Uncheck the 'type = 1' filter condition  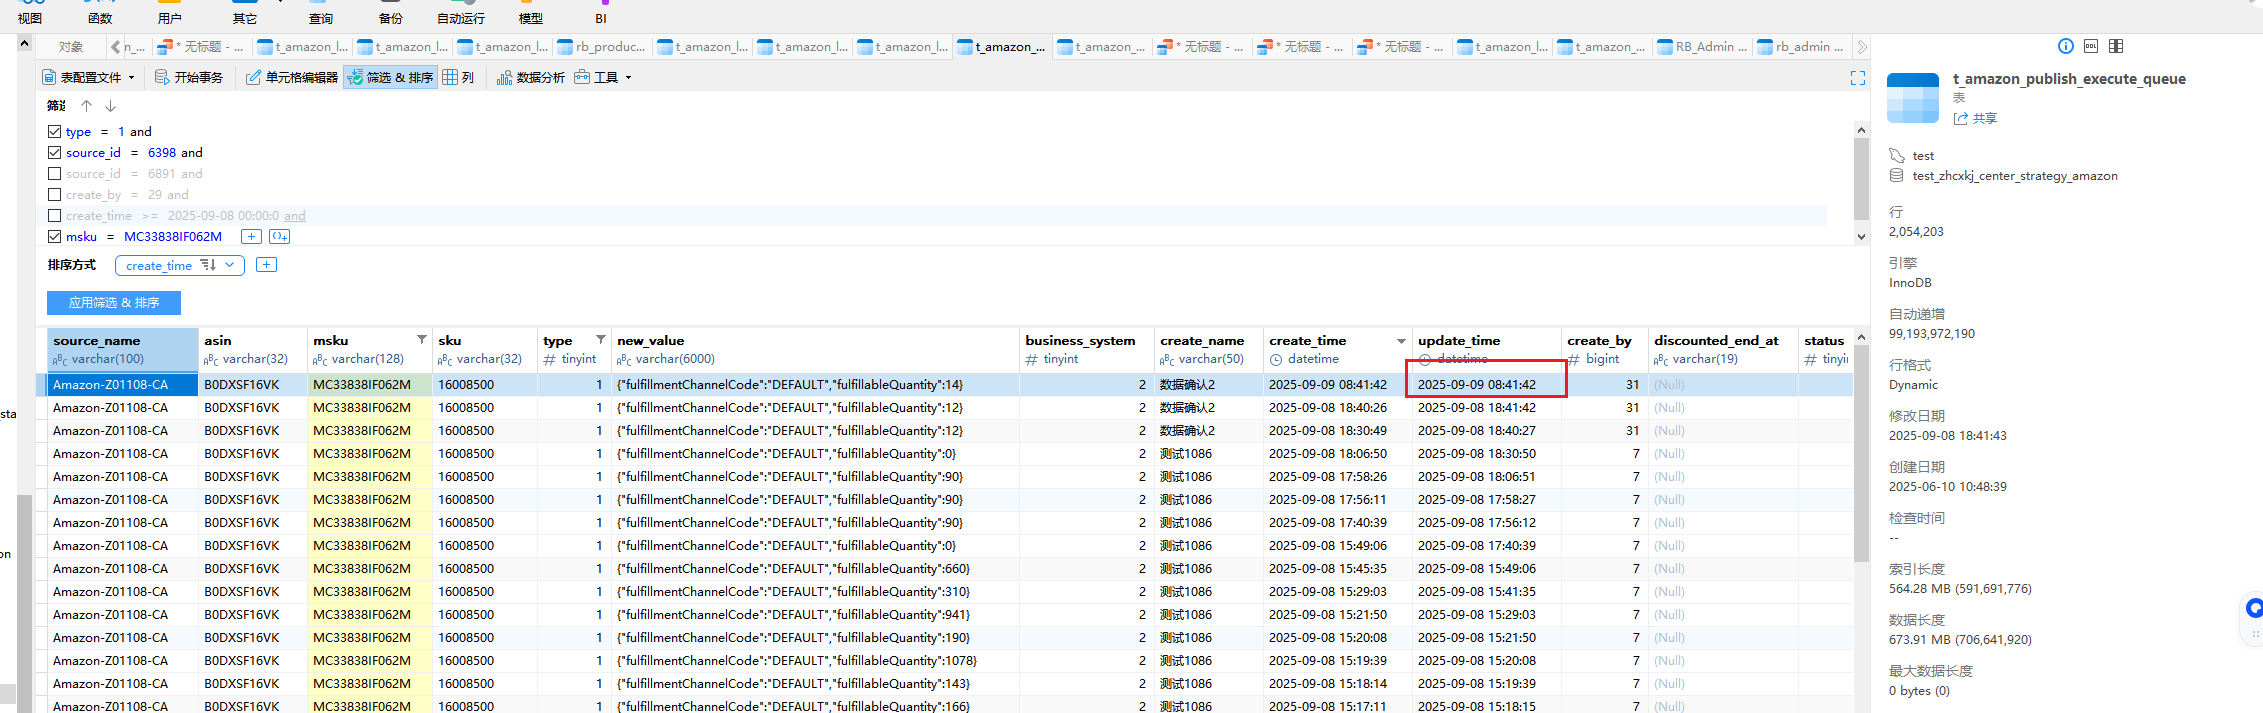point(55,131)
